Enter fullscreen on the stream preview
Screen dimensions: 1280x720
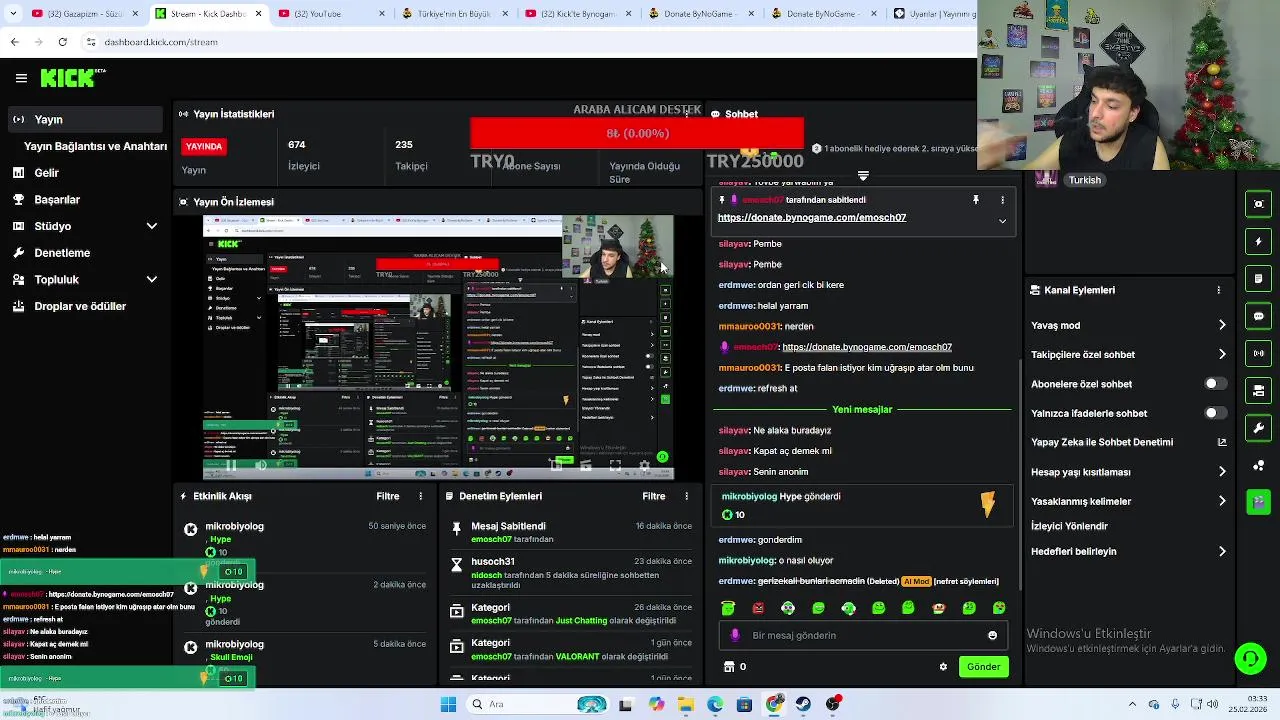(x=615, y=465)
